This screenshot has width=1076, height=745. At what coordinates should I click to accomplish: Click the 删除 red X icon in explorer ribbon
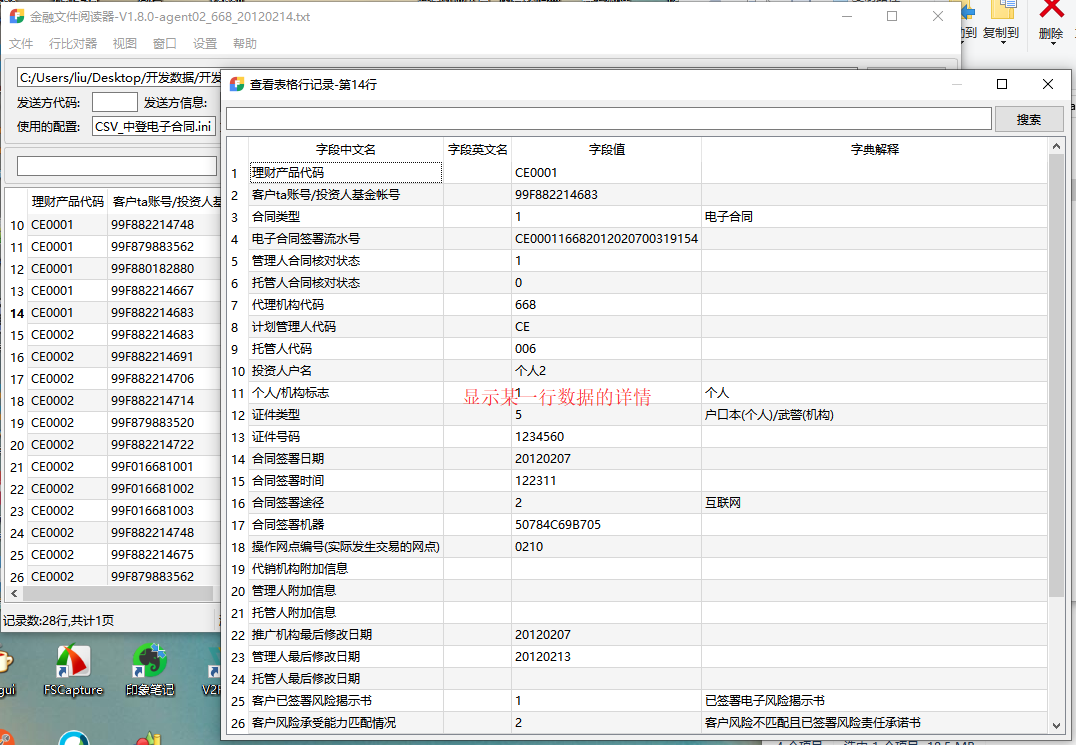coord(1051,10)
